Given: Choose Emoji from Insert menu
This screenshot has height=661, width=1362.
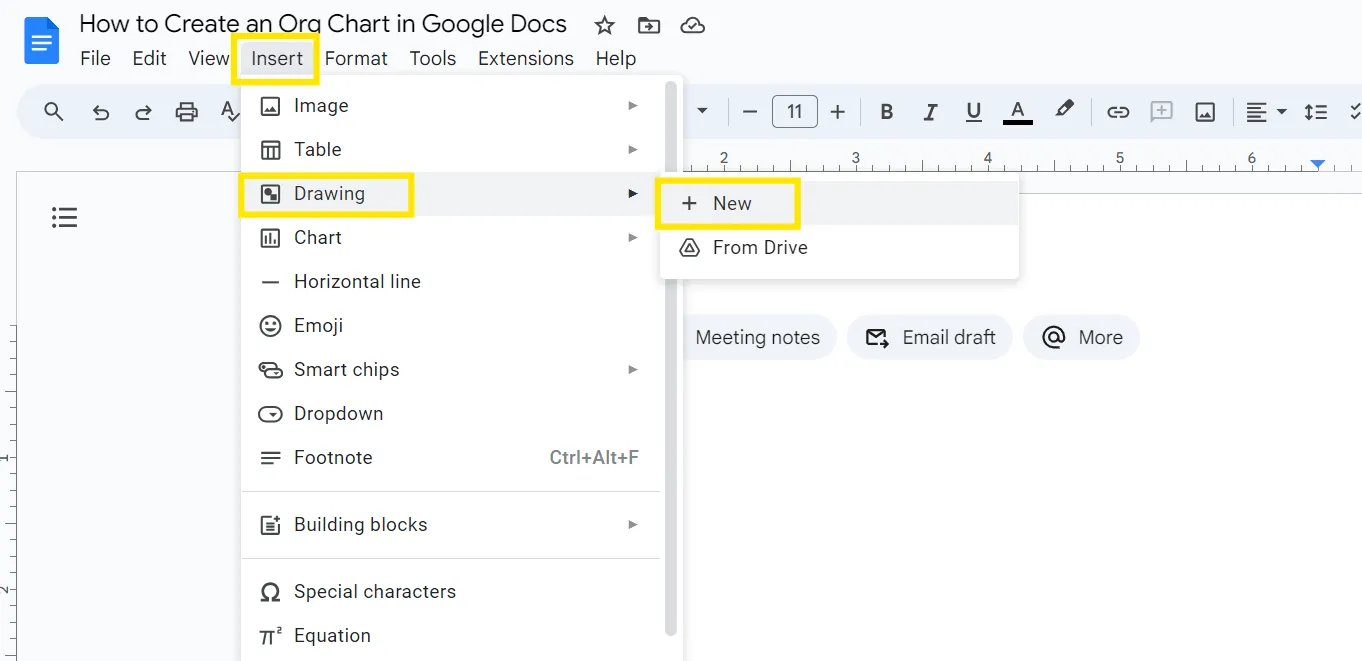Looking at the screenshot, I should point(451,326).
